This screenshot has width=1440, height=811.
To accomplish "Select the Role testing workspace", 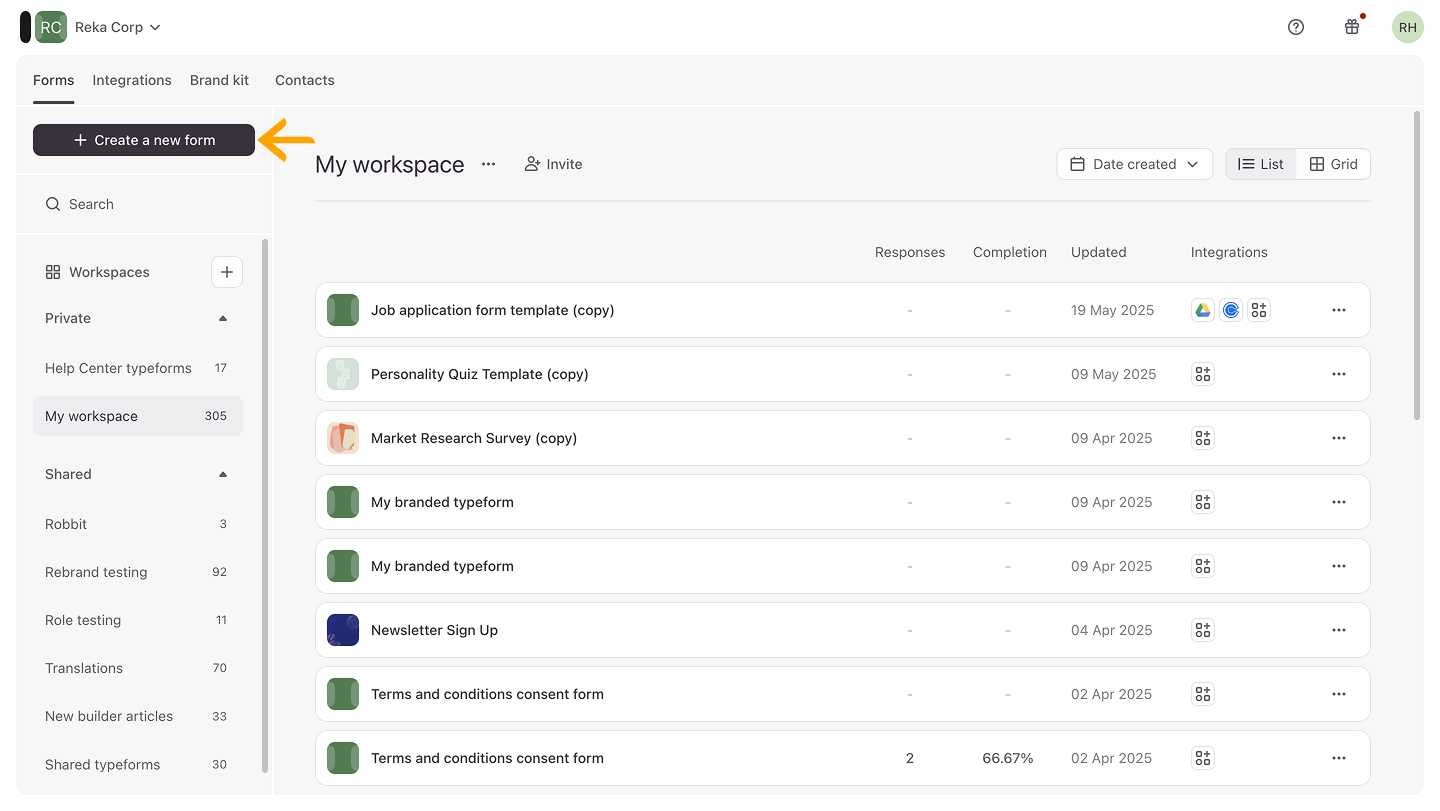I will coord(138,620).
